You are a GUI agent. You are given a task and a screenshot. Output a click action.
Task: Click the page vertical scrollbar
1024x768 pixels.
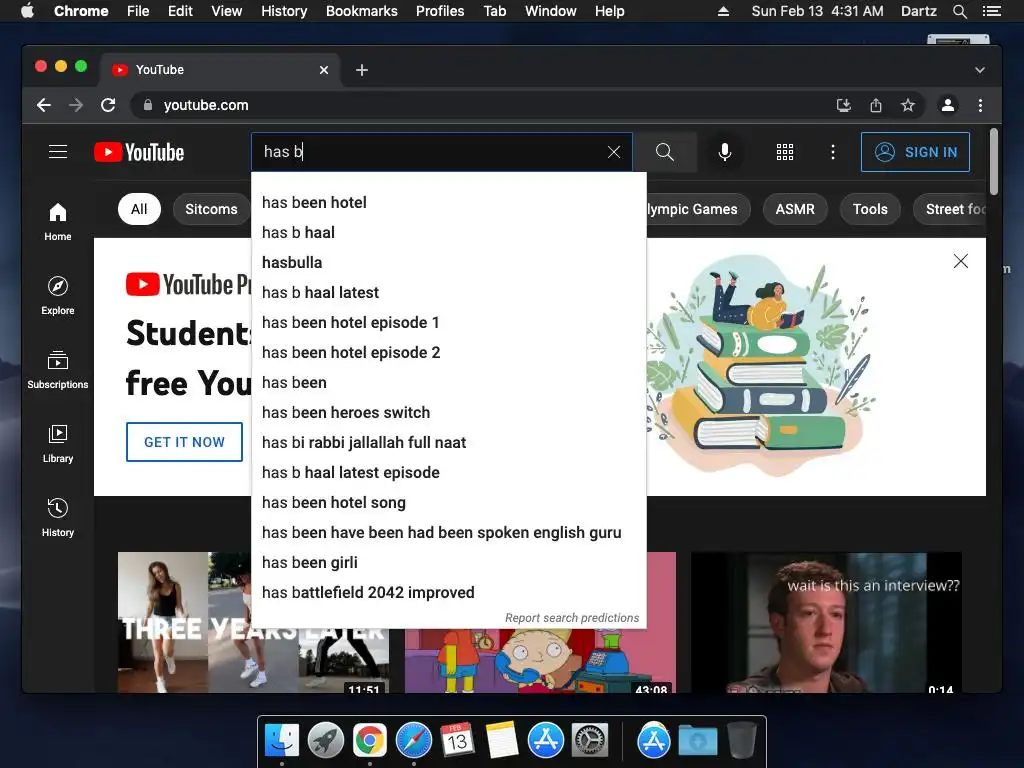tap(993, 161)
